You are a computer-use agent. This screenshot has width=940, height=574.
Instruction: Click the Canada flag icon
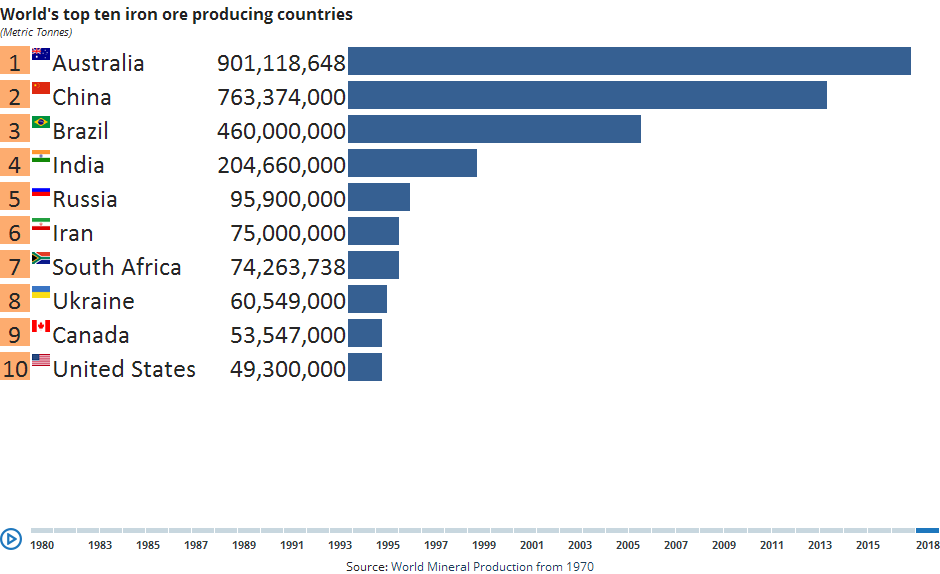point(41,326)
